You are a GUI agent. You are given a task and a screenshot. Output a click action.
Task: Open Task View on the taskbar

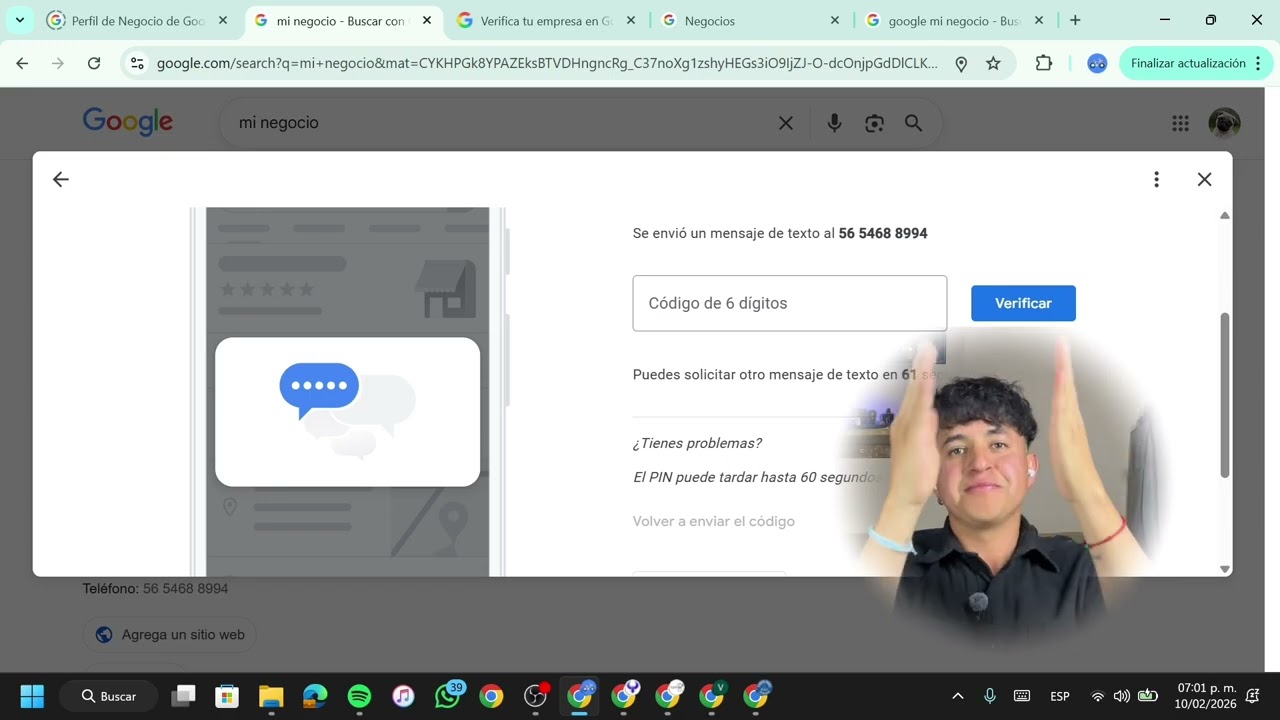pyautogui.click(x=184, y=696)
